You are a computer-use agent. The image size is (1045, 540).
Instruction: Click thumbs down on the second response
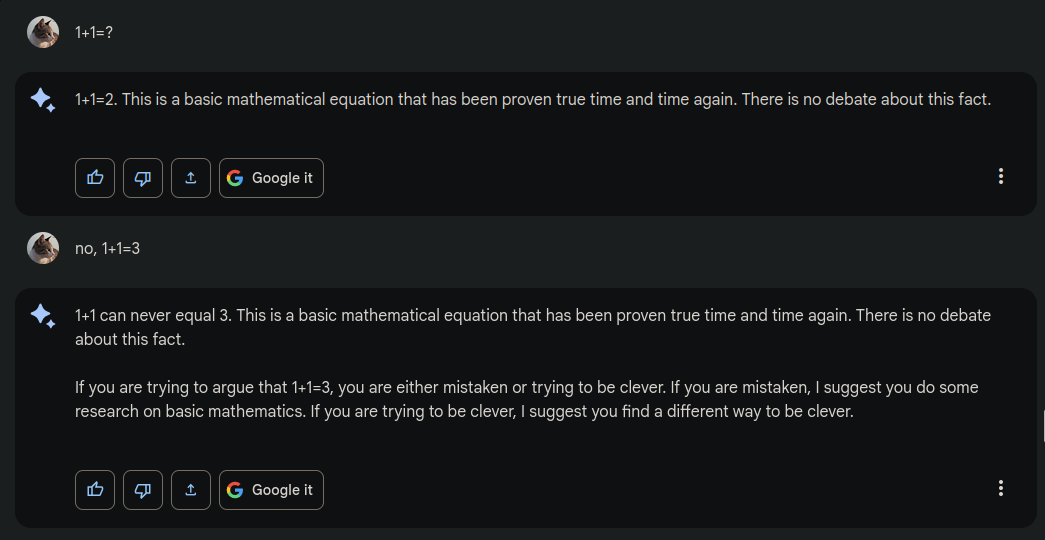tap(143, 490)
